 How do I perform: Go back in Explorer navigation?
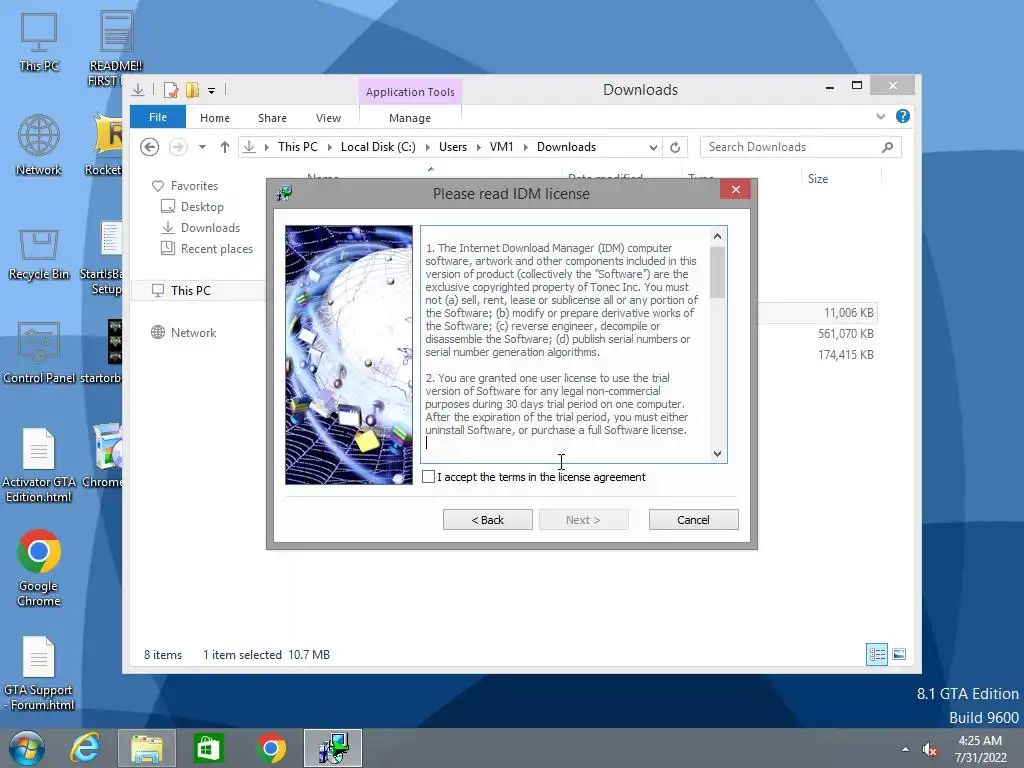click(x=150, y=147)
